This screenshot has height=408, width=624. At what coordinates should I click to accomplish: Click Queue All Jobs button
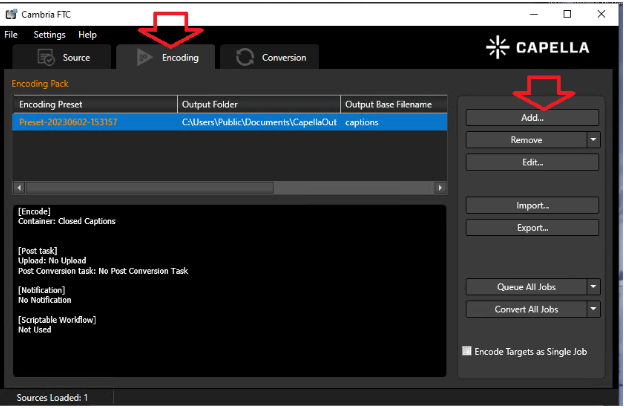[526, 287]
